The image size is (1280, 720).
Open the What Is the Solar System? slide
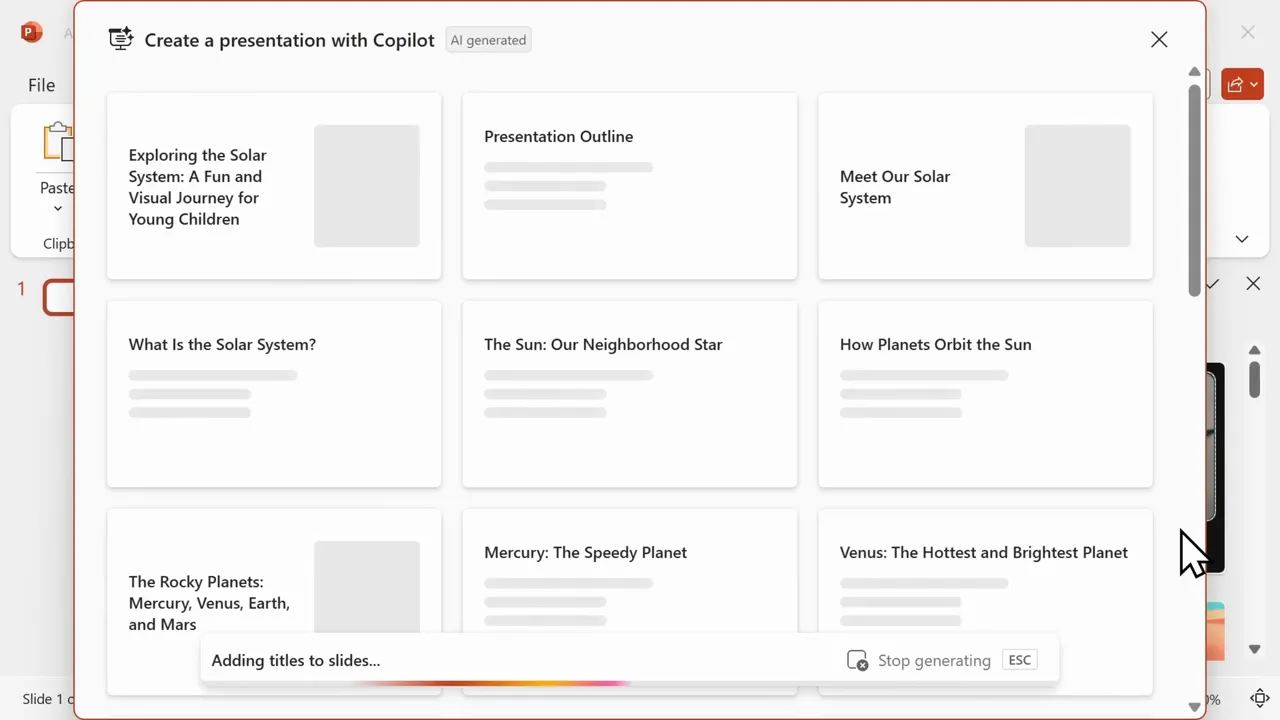coord(274,394)
